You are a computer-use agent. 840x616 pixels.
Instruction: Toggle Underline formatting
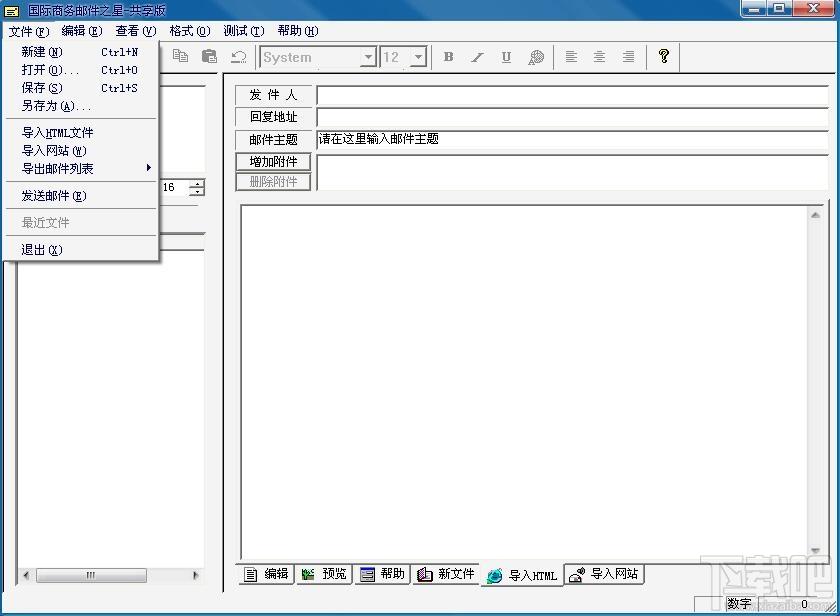(506, 57)
